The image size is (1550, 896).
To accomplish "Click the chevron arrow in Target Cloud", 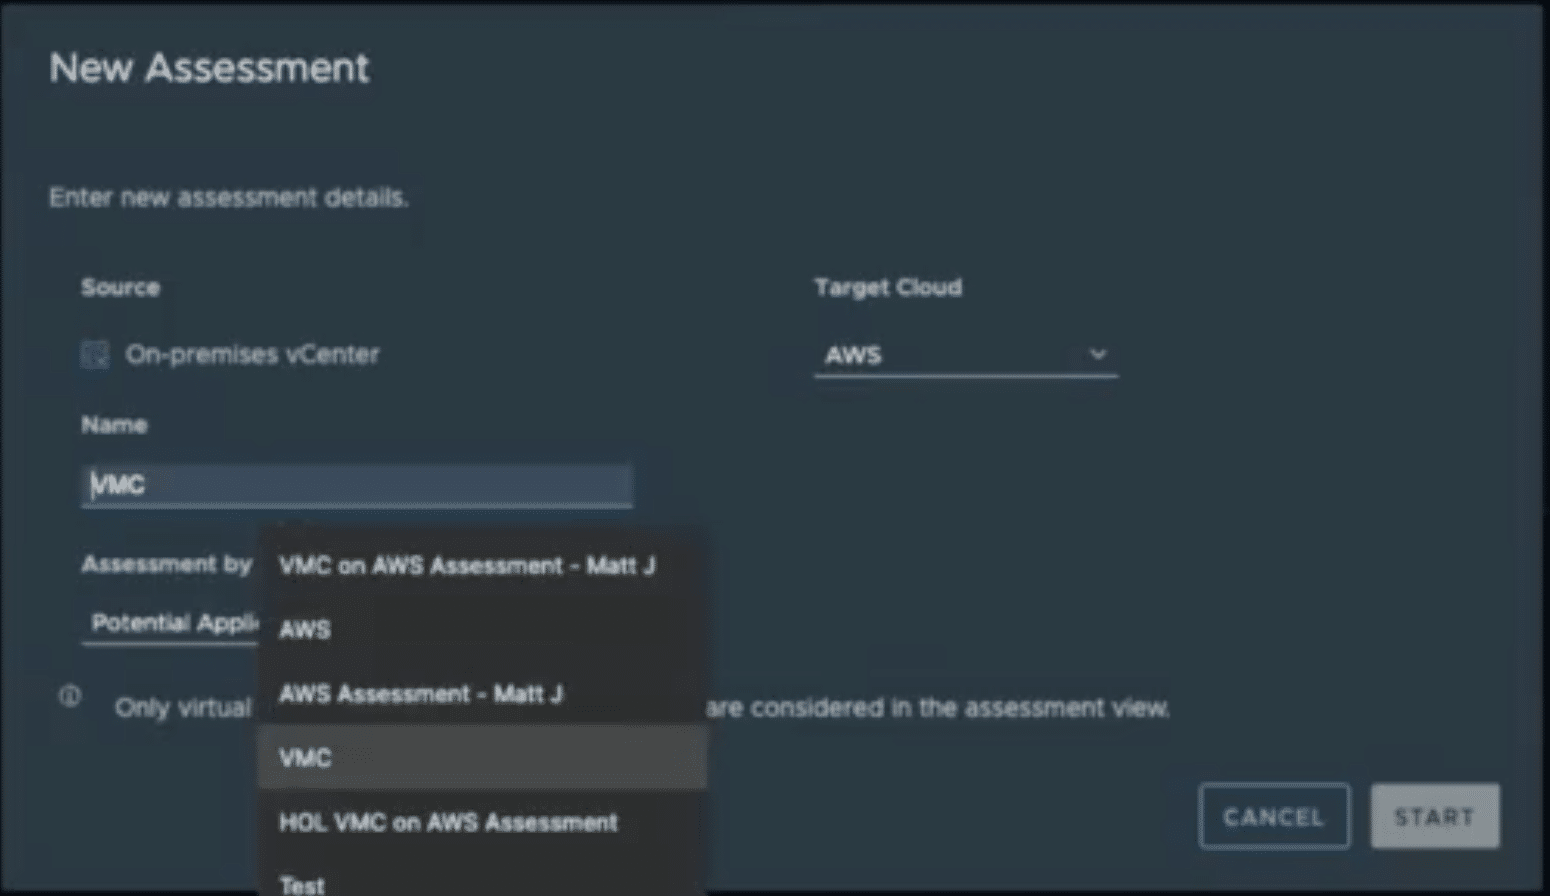I will [x=1097, y=354].
